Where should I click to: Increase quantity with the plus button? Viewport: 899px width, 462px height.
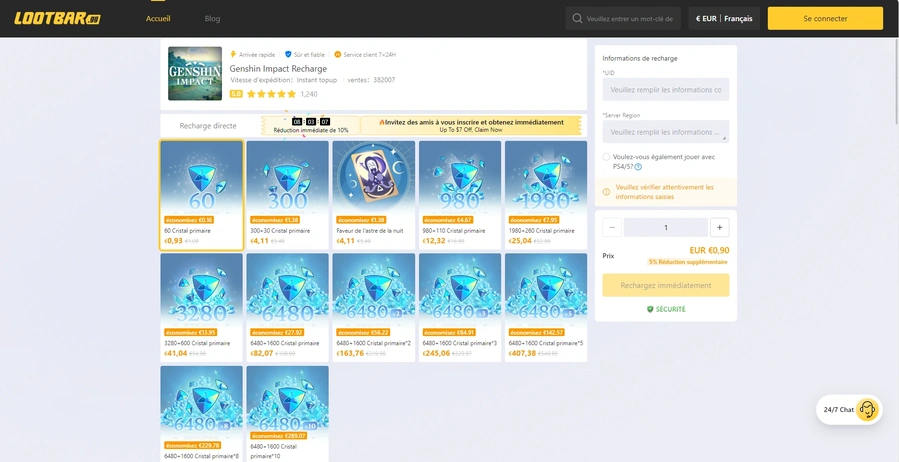point(720,227)
